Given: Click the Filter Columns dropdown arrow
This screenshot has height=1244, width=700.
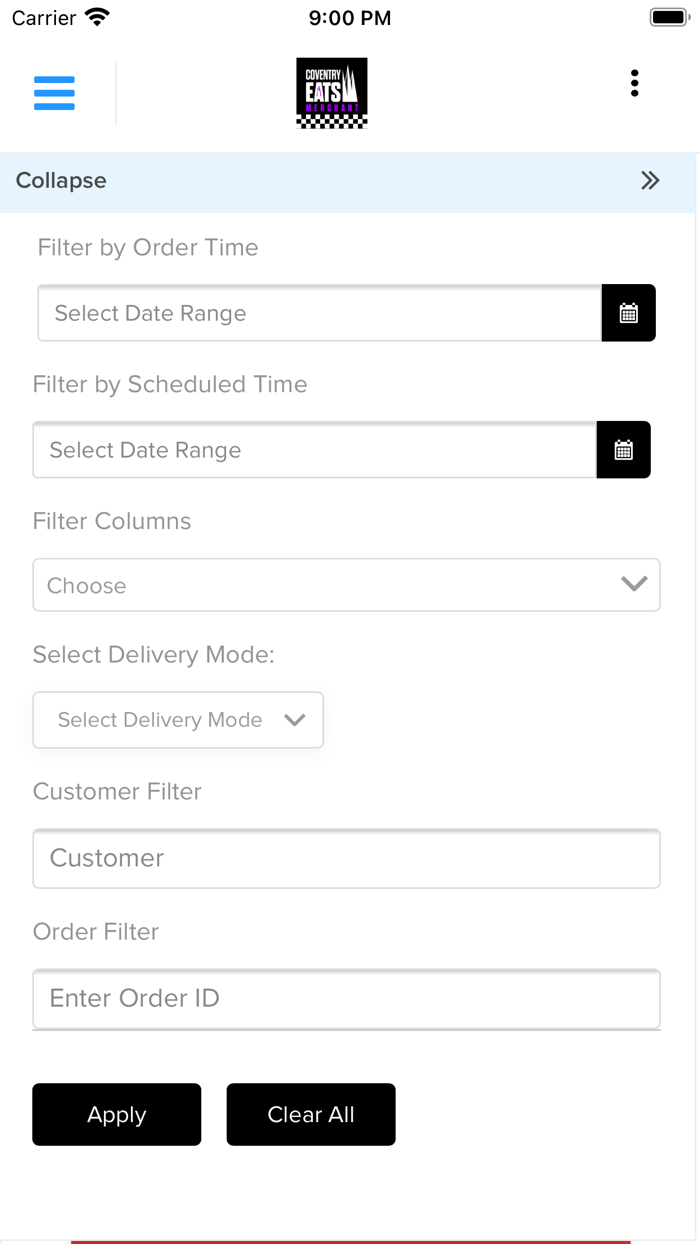Looking at the screenshot, I should (634, 584).
